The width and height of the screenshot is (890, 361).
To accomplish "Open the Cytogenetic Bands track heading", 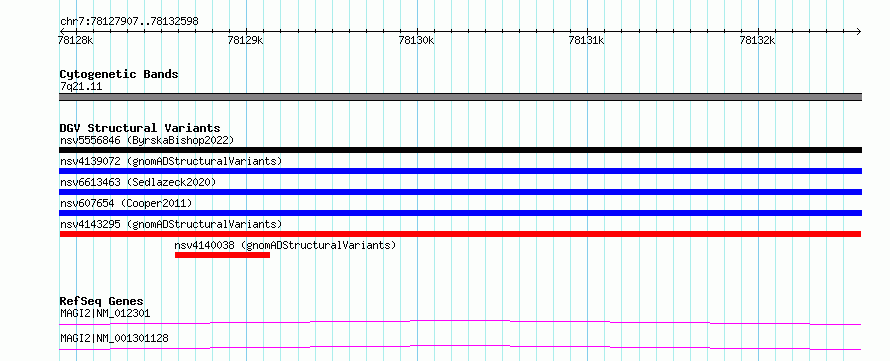I will [119, 74].
